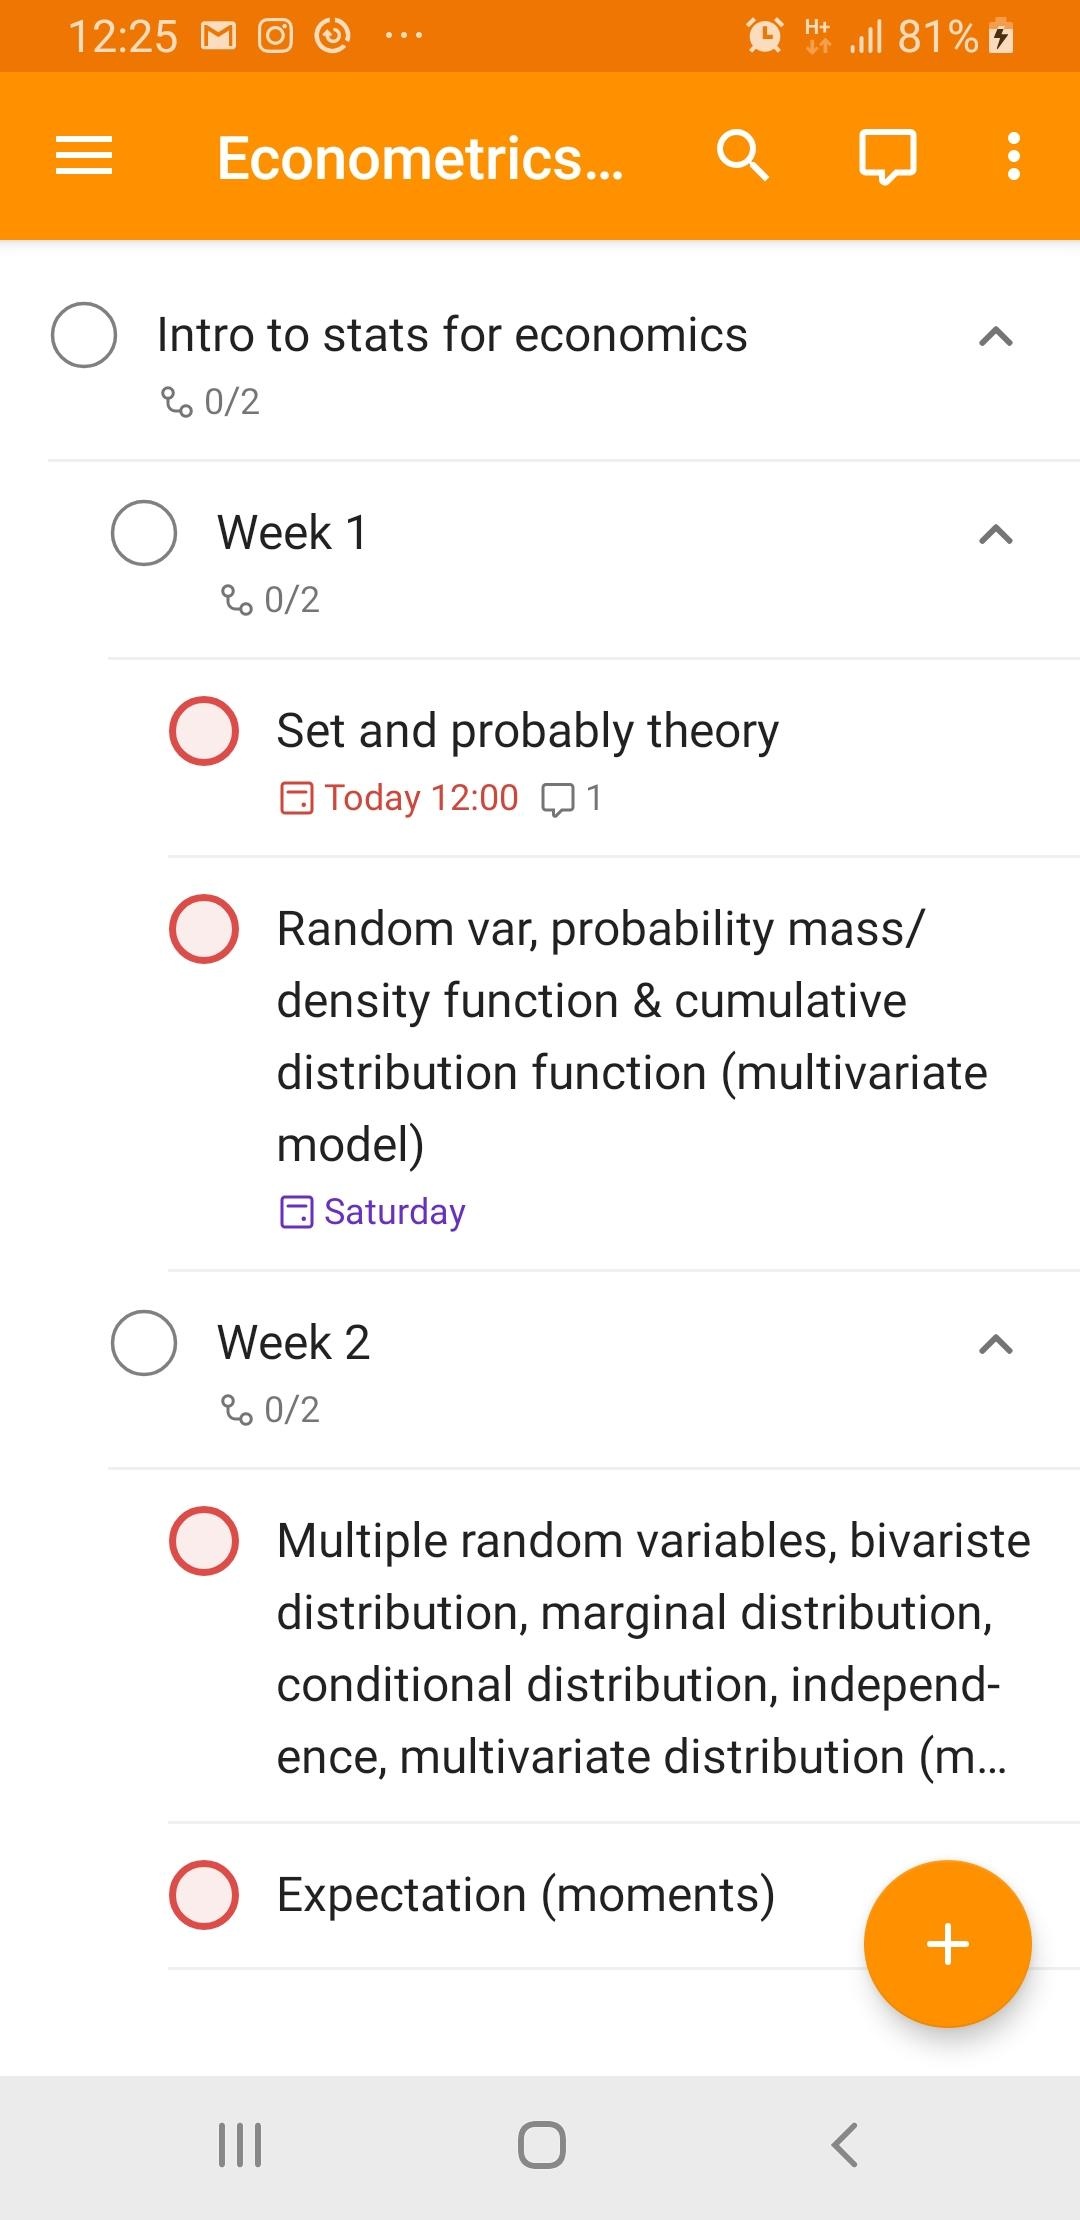Tick the Intro to stats for economics circle
Viewport: 1080px width, 2220px height.
[x=84, y=335]
